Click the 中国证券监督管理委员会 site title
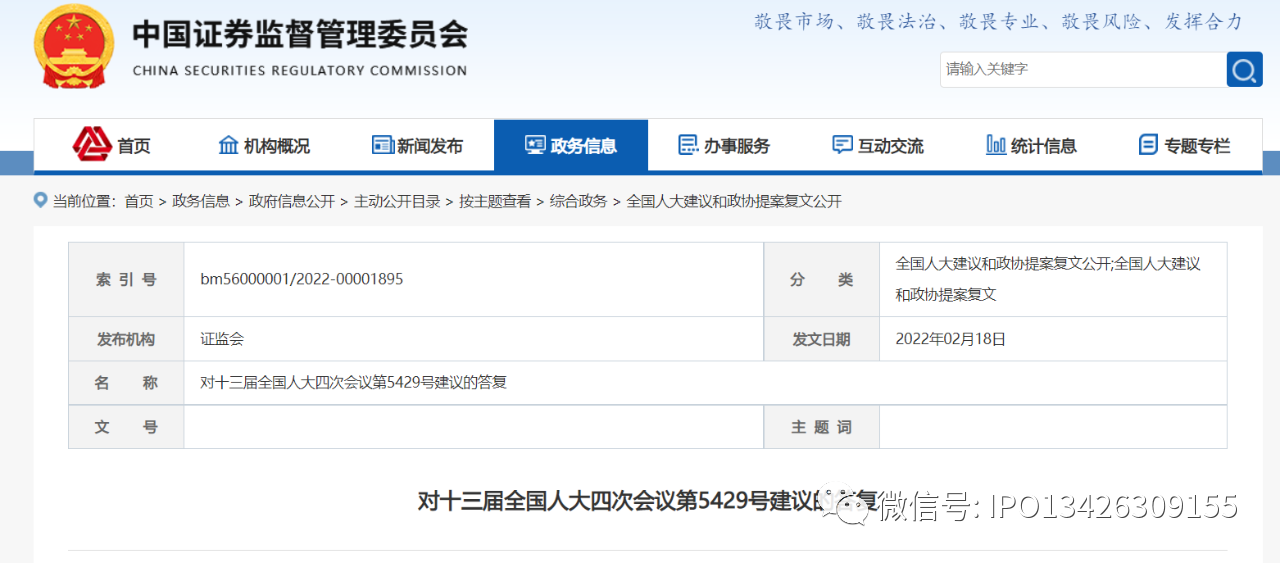The image size is (1280, 563). pyautogui.click(x=300, y=35)
